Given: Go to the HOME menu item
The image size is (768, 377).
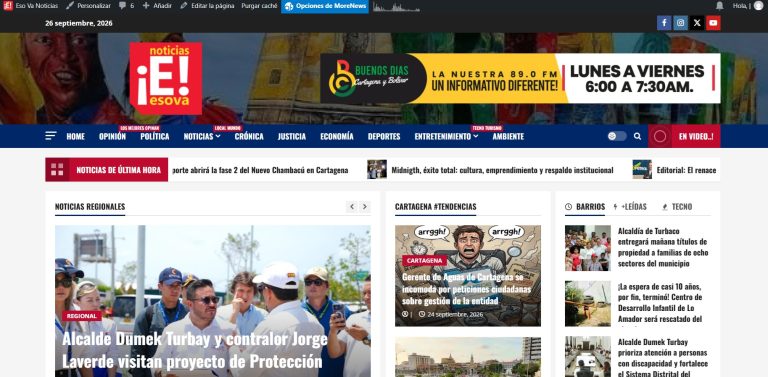Looking at the screenshot, I should pos(75,137).
